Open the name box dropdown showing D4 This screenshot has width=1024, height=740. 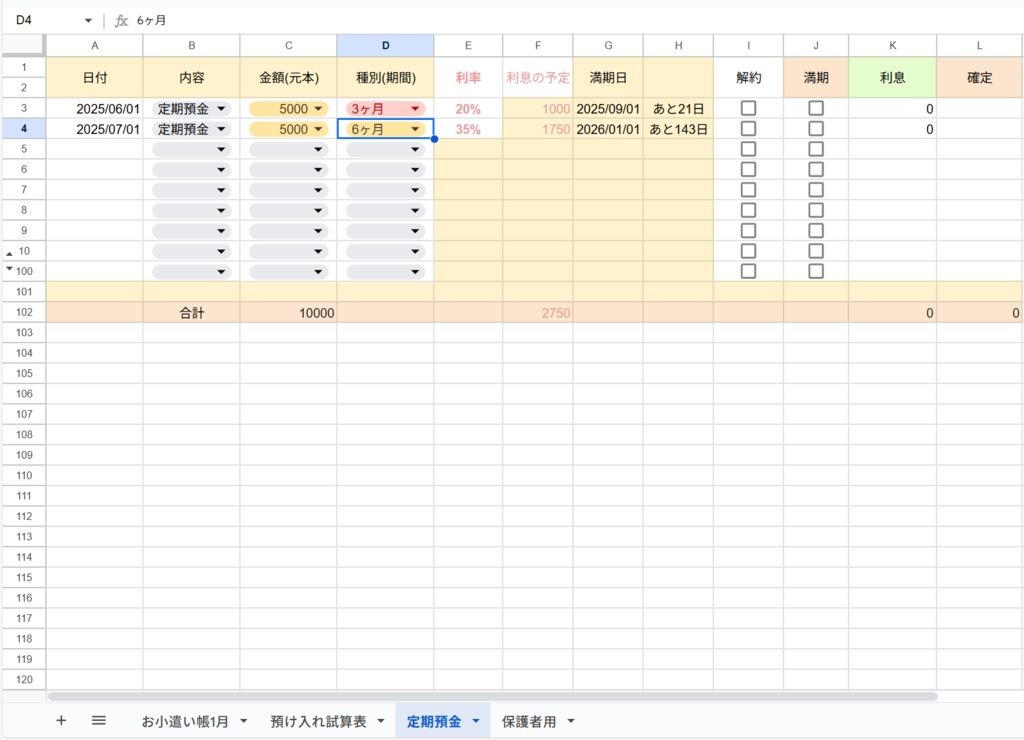(x=86, y=18)
